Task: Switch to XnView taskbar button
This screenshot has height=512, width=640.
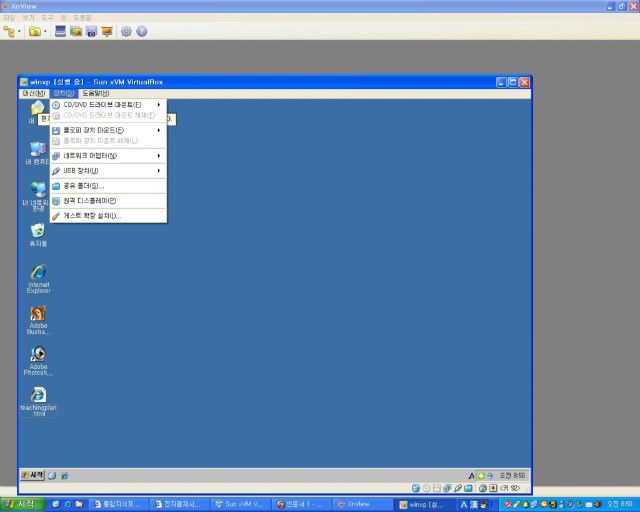Action: (361, 505)
